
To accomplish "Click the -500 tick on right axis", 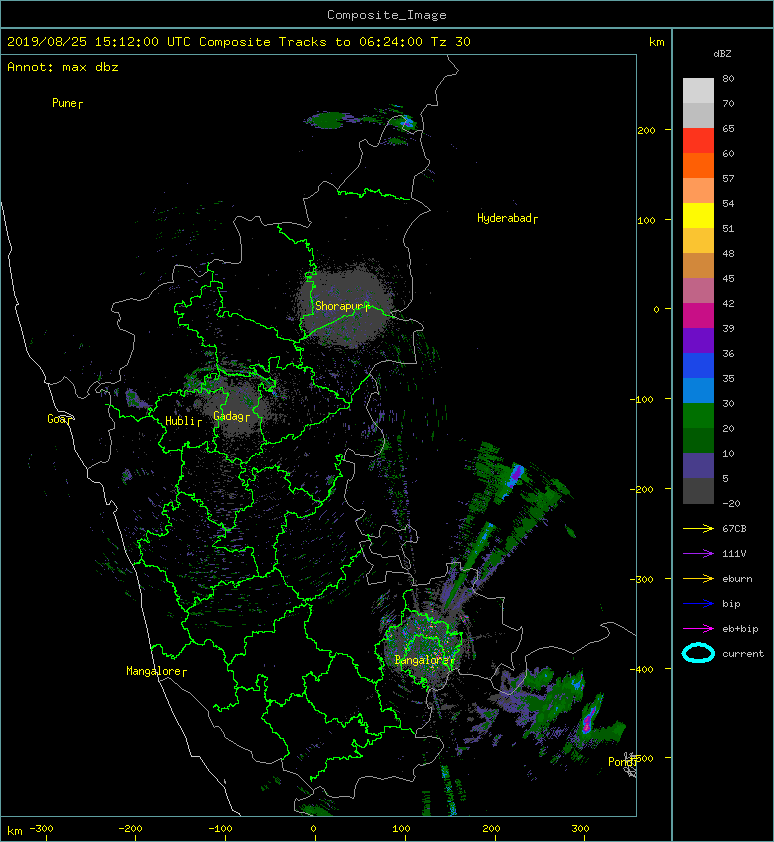I will 642,758.
